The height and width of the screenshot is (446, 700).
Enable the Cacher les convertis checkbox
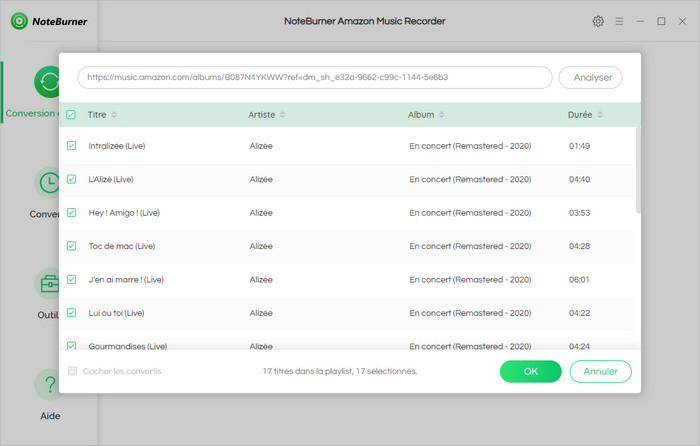(72, 371)
